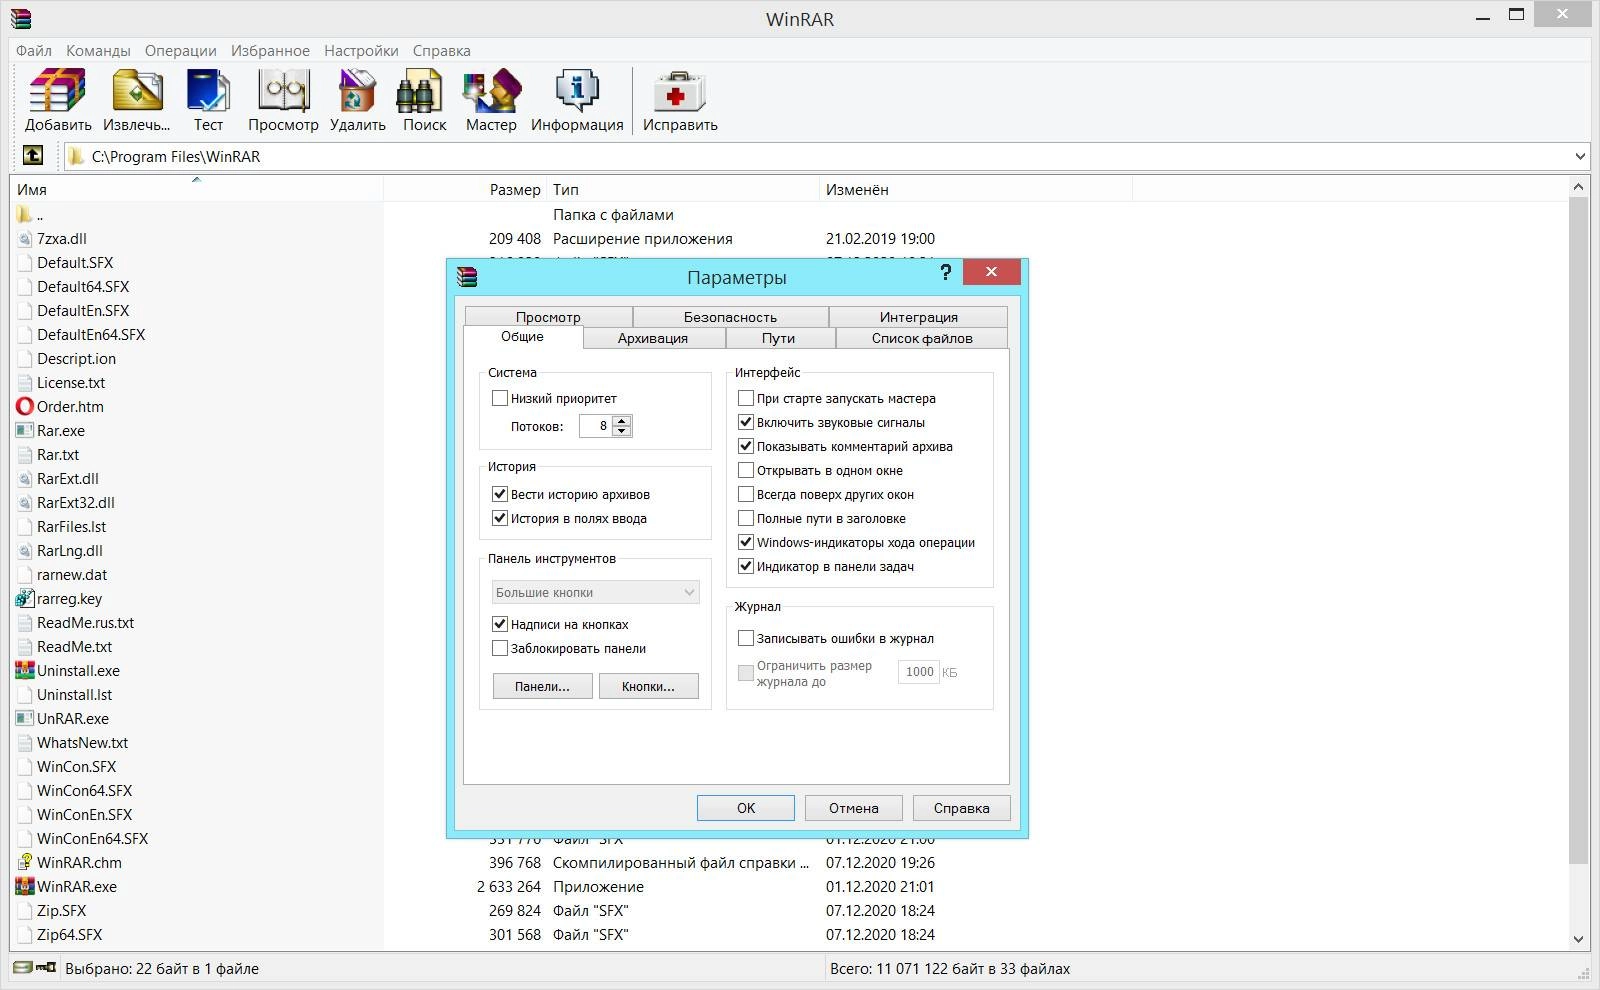Viewport: 1600px width, 990px height.
Task: Toggle Надписи на кнопках checkbox
Action: pos(500,624)
